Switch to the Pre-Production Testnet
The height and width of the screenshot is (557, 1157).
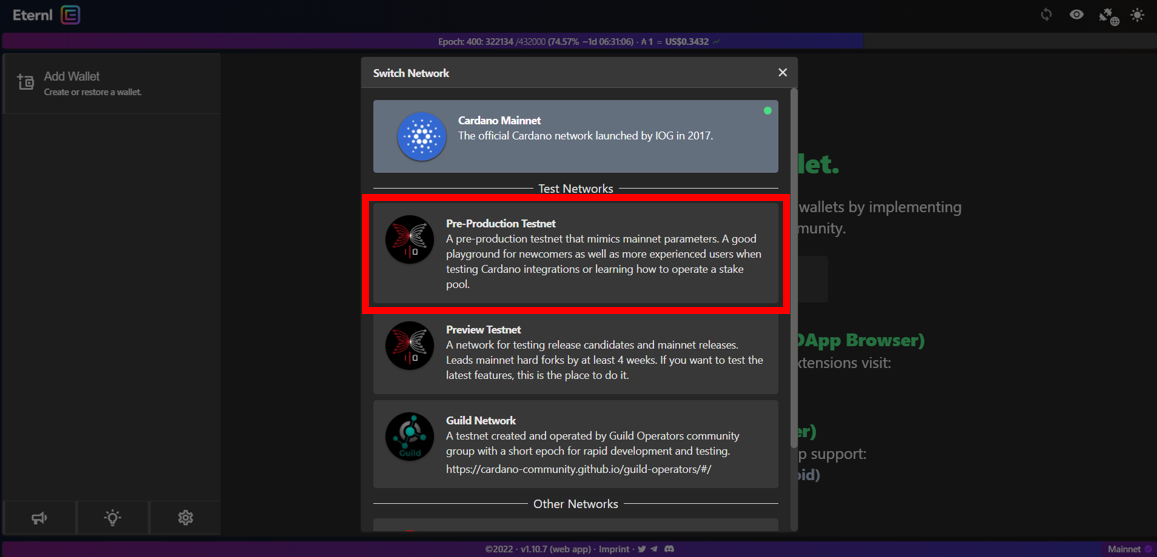click(x=575, y=254)
